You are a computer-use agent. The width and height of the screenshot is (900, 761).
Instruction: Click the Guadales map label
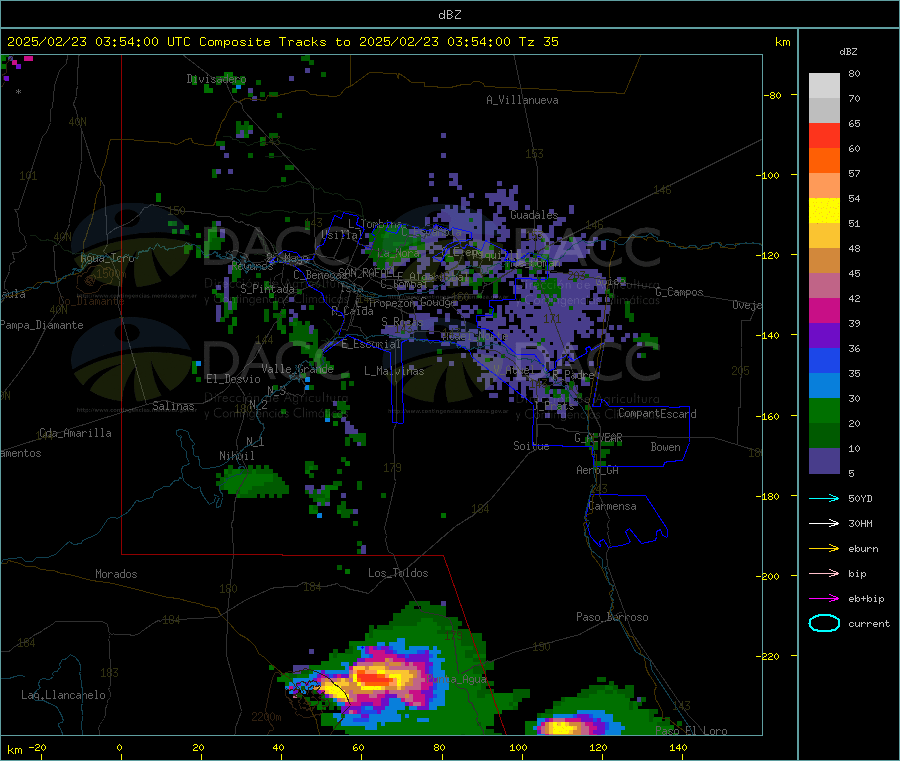[534, 215]
